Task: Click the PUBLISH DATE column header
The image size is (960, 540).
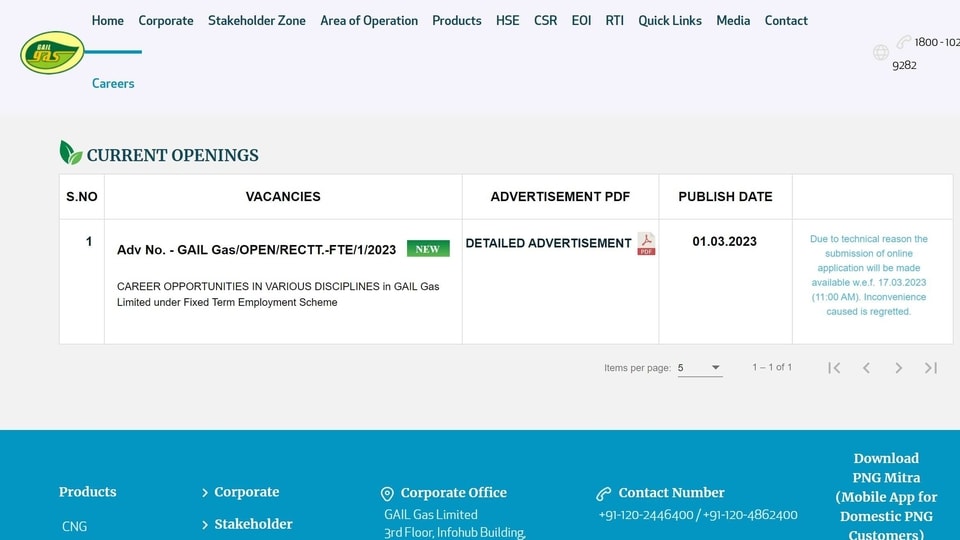Action: 726,197
